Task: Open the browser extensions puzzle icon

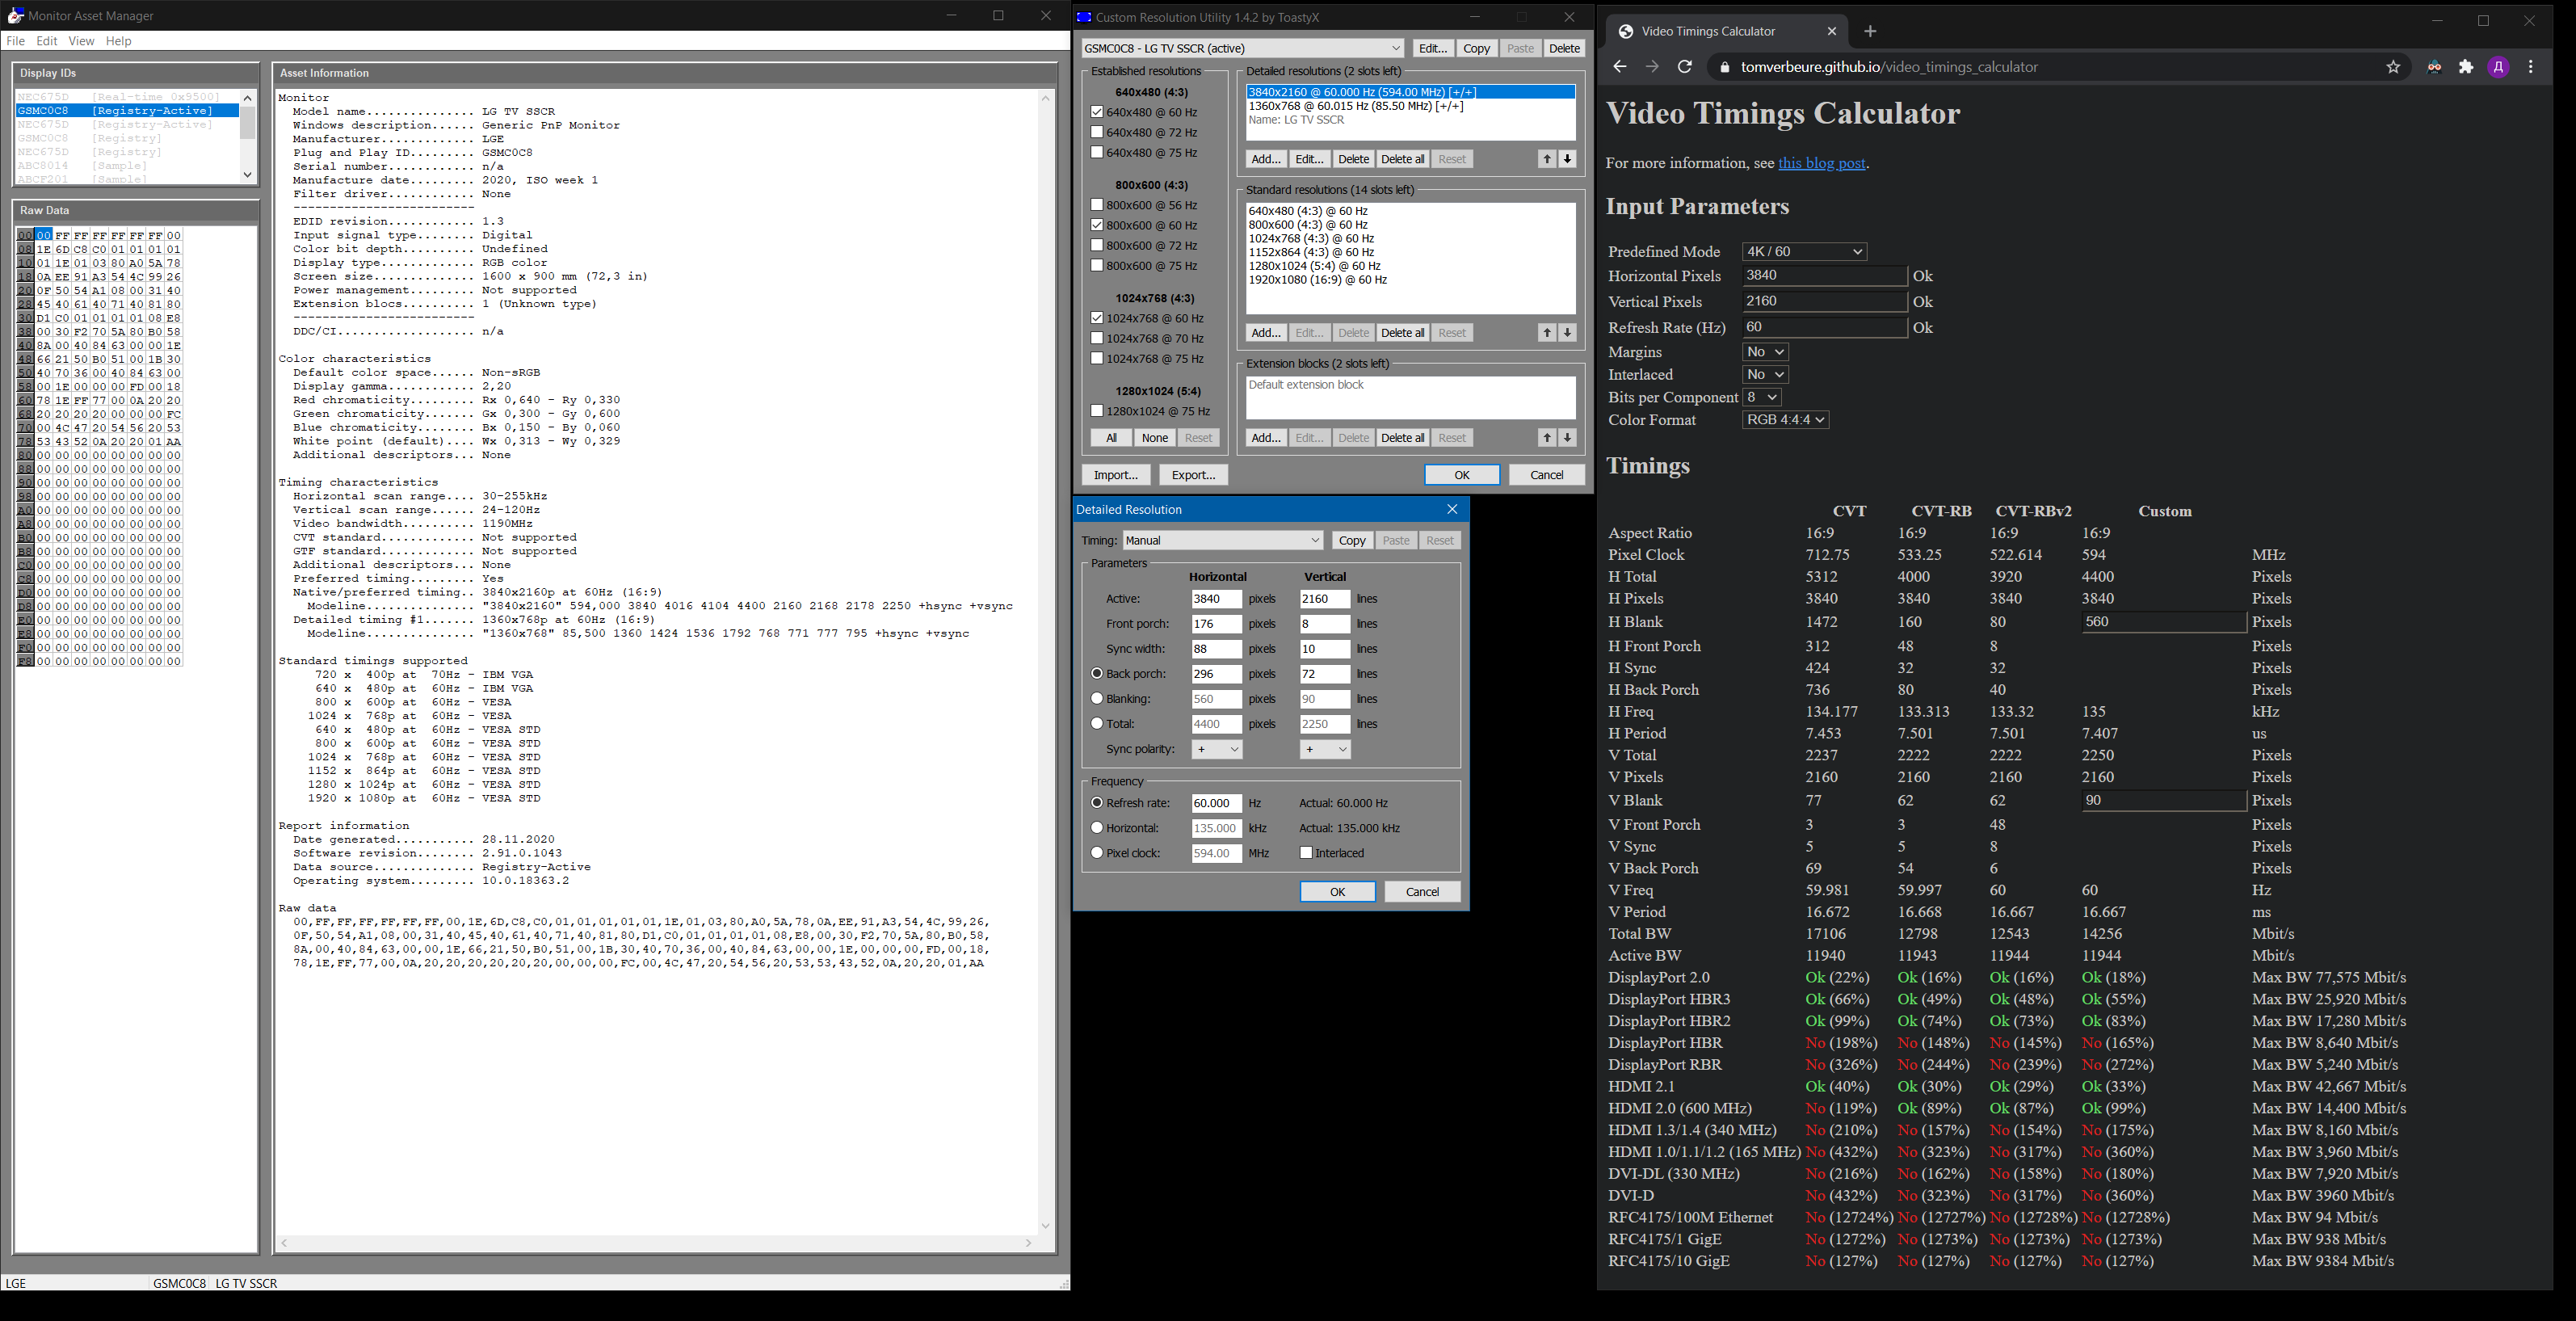Action: [x=2466, y=67]
